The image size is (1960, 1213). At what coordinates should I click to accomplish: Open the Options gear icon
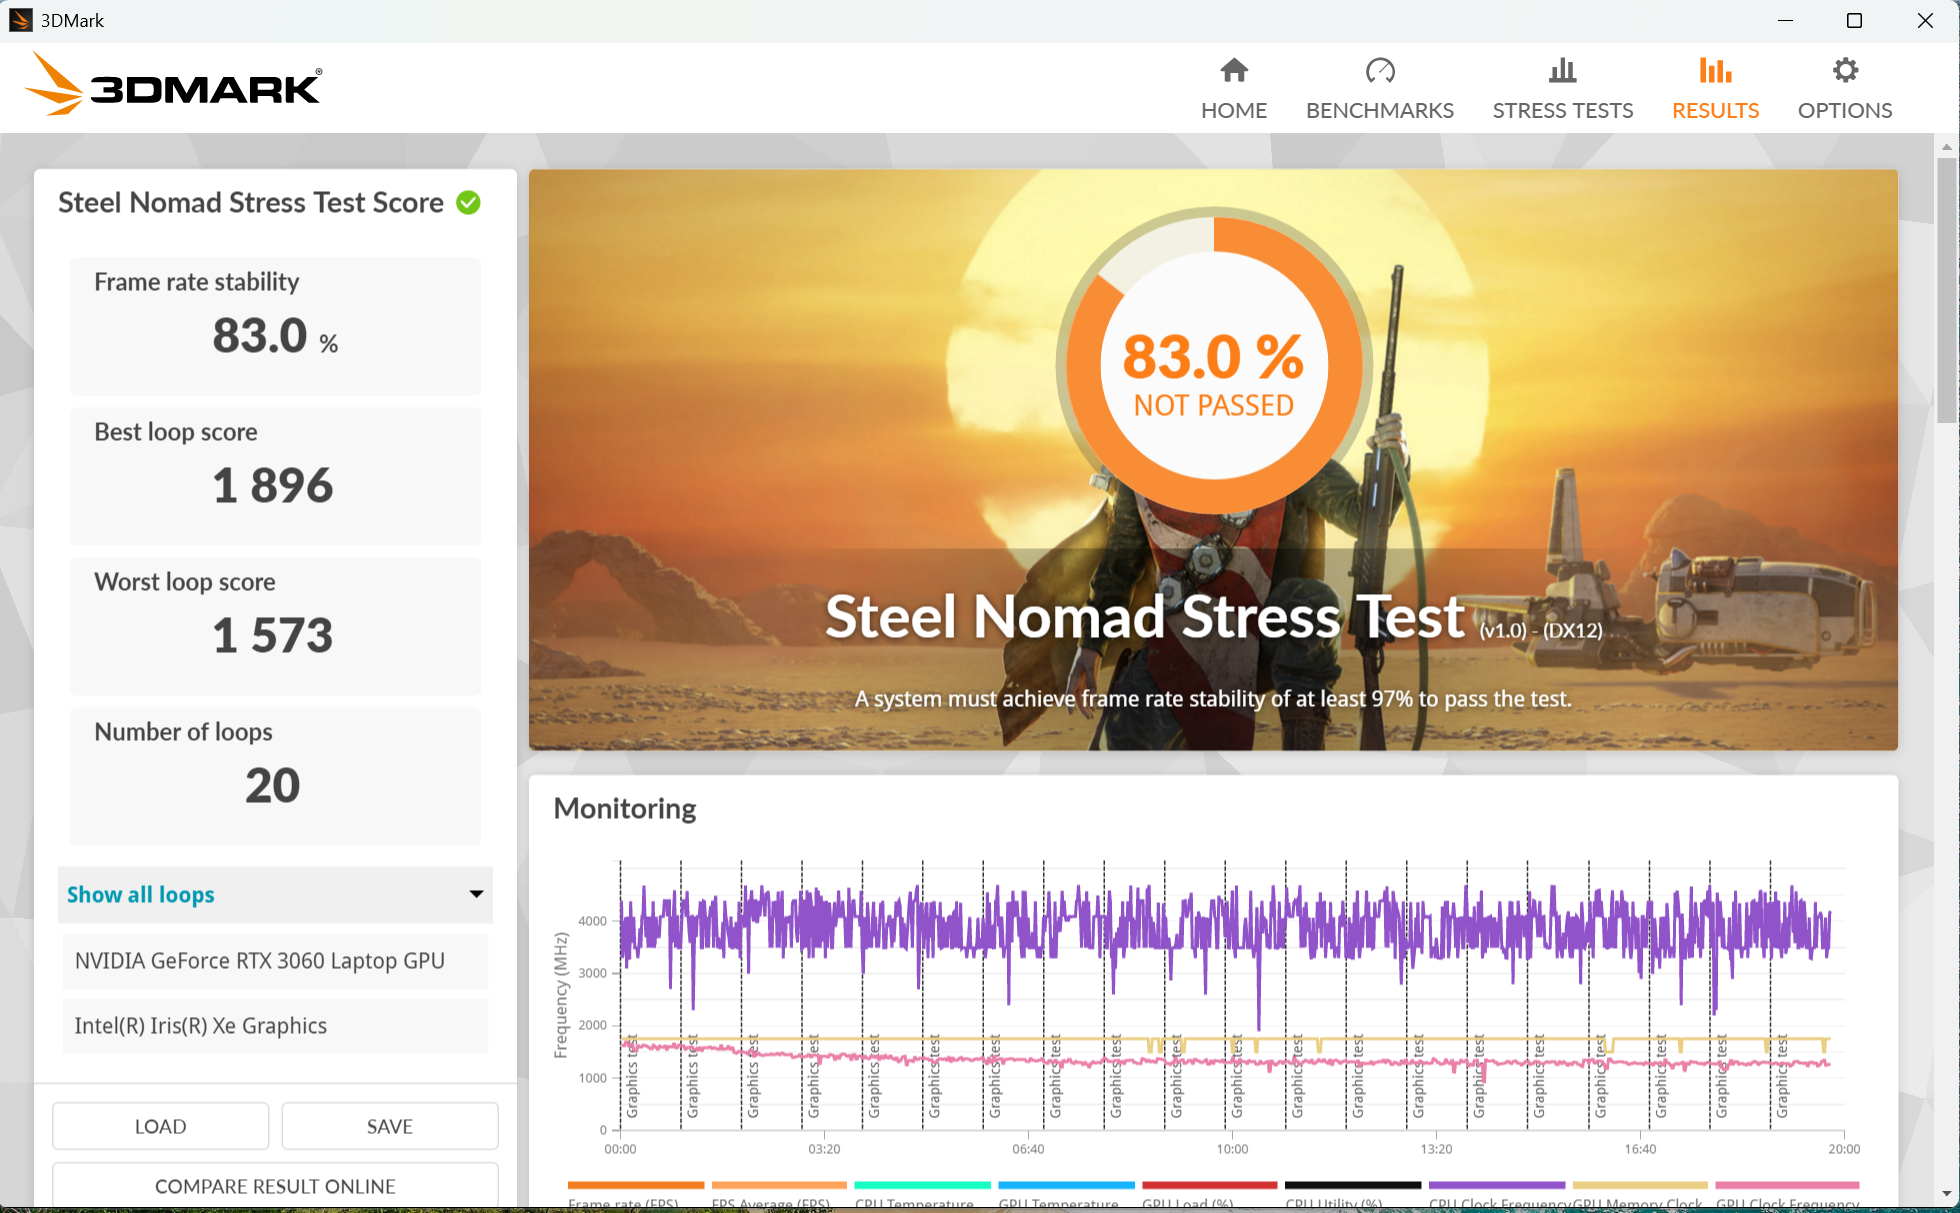[1845, 70]
